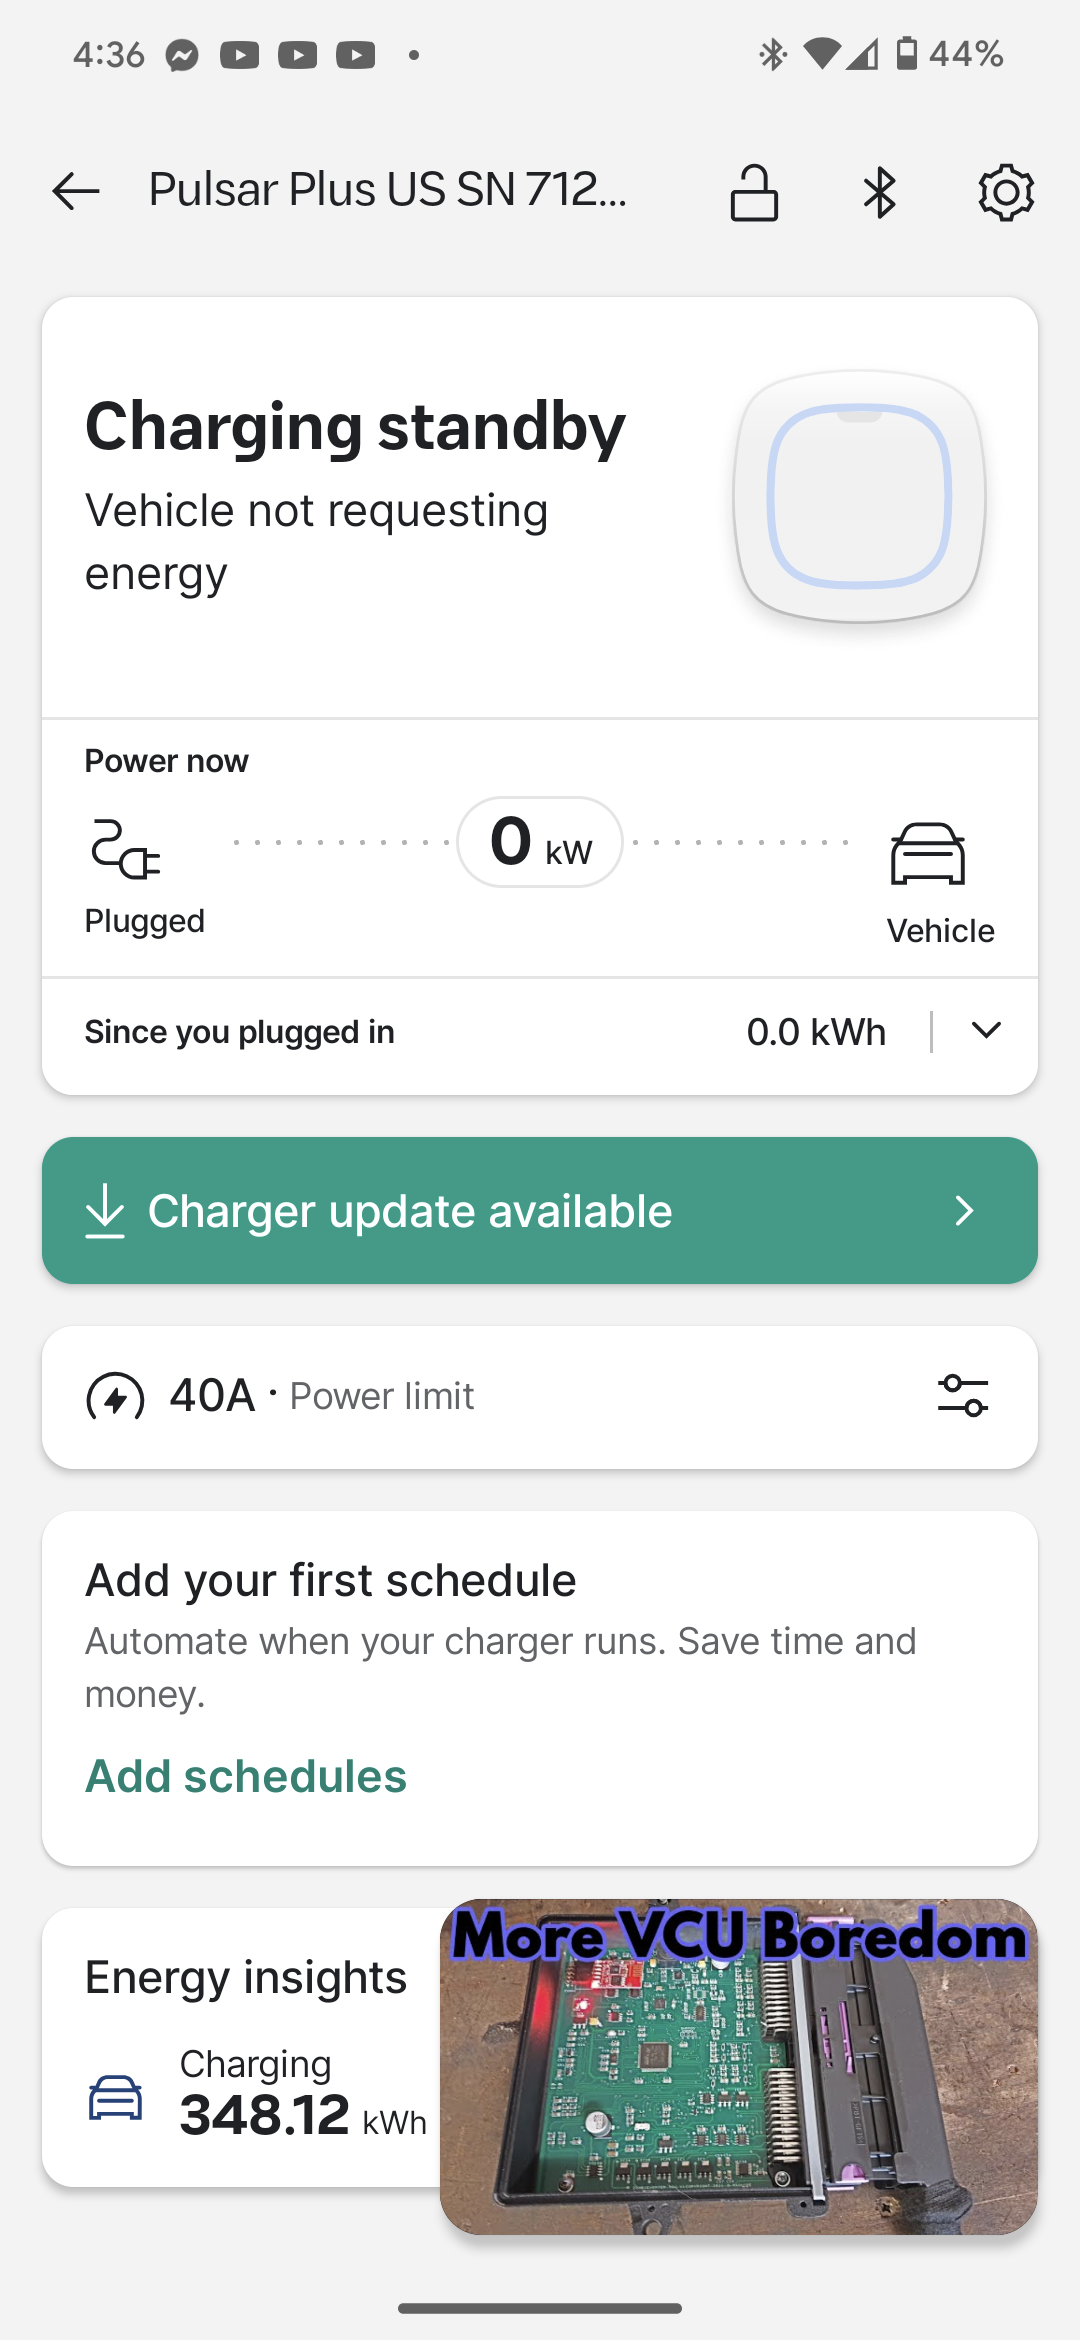Tap the Energy insights car icon
The width and height of the screenshot is (1080, 2340).
pyautogui.click(x=116, y=2098)
